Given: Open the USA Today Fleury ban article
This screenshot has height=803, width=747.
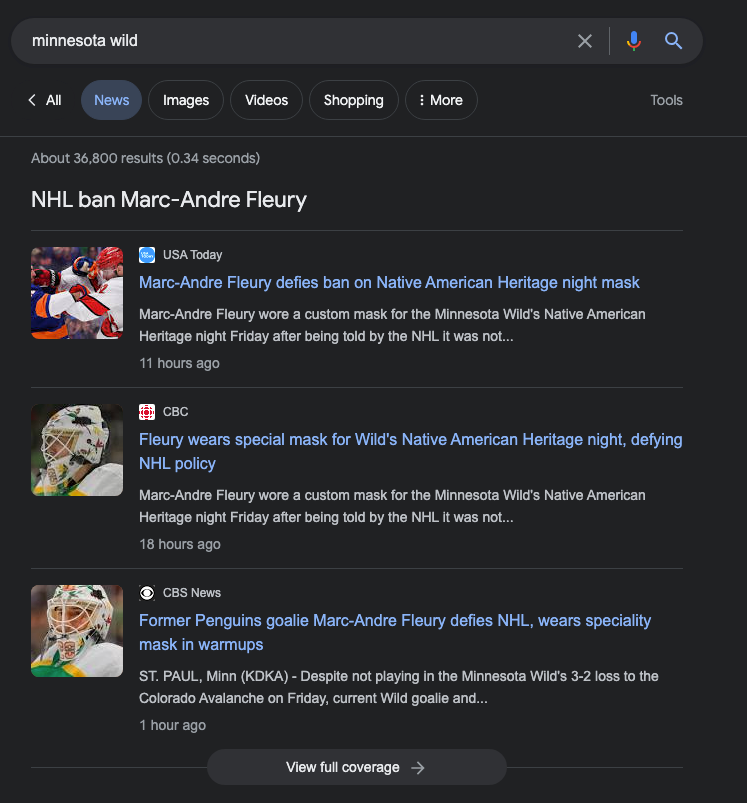Looking at the screenshot, I should click(389, 283).
